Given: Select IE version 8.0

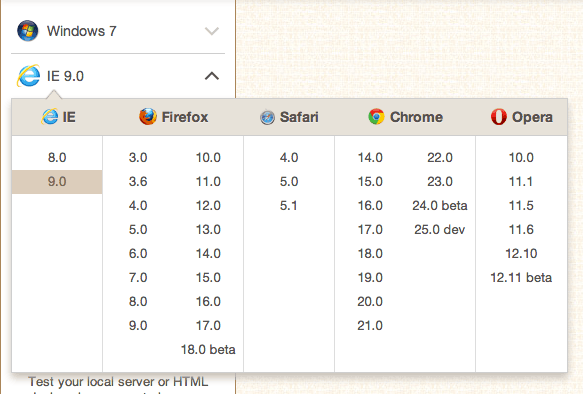Looking at the screenshot, I should click(57, 158).
